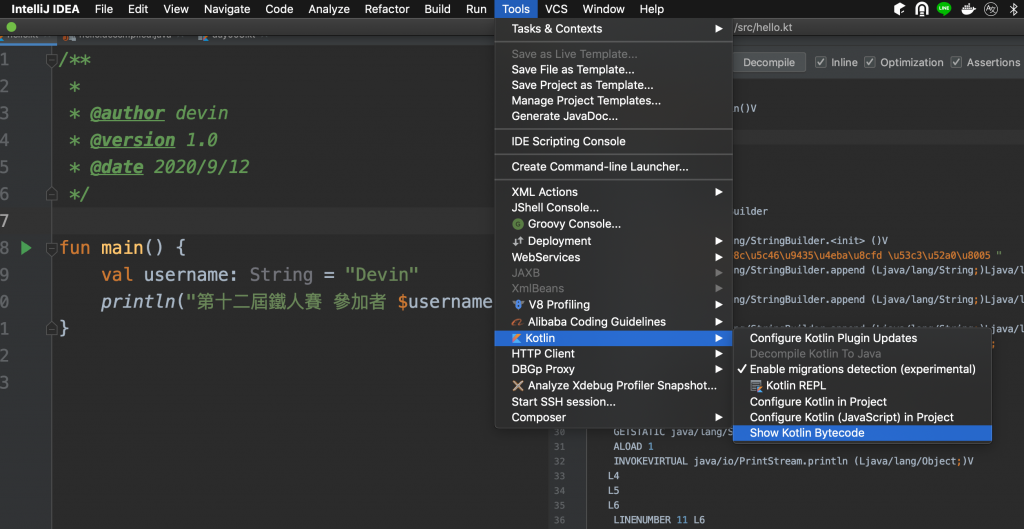Viewport: 1024px width, 529px height.
Task: Click closing brace fold marker at line 11
Action: [52, 328]
